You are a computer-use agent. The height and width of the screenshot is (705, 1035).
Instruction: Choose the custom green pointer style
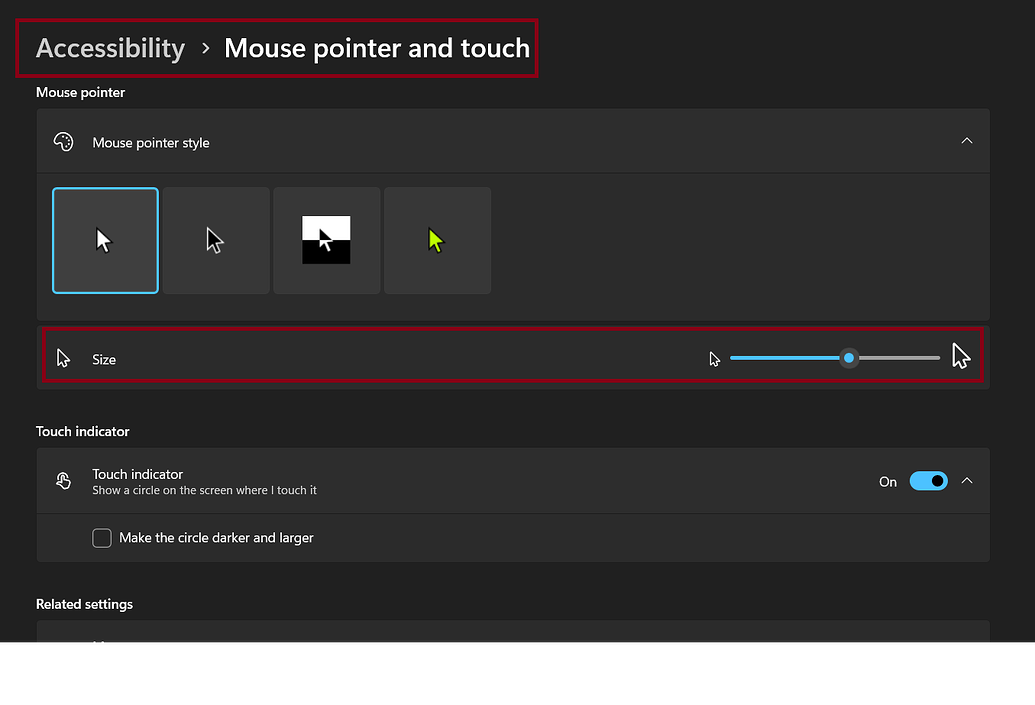tap(437, 240)
